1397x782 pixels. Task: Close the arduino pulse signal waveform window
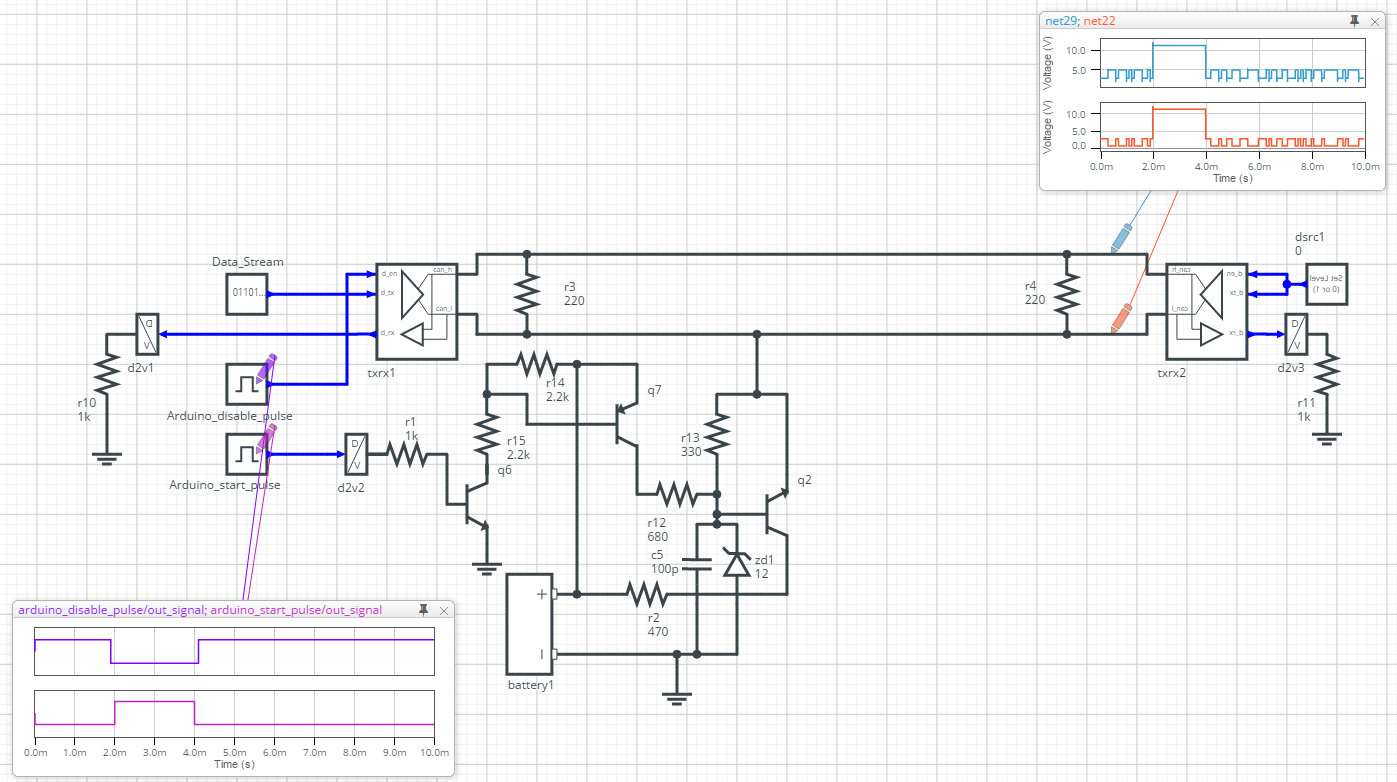click(x=444, y=610)
